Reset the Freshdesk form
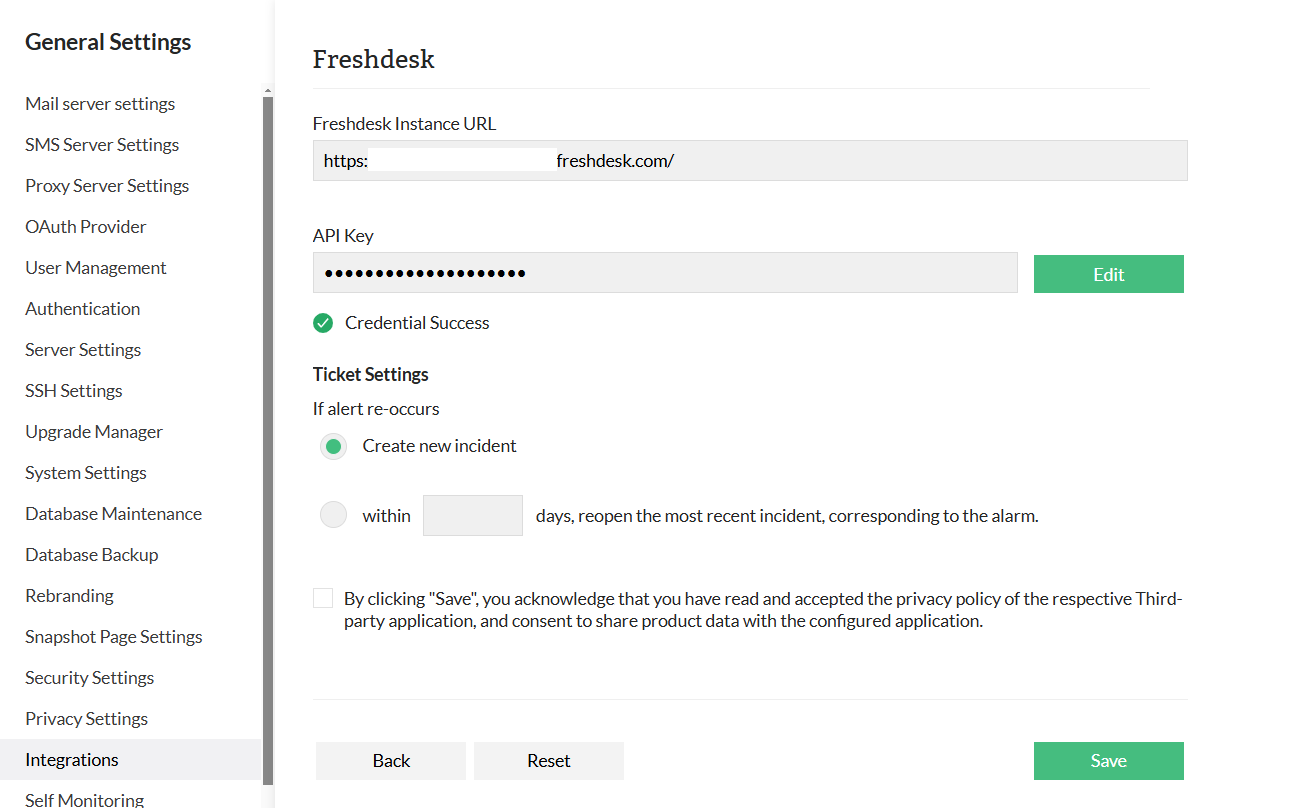Viewport: 1295px width, 808px height. pyautogui.click(x=549, y=761)
